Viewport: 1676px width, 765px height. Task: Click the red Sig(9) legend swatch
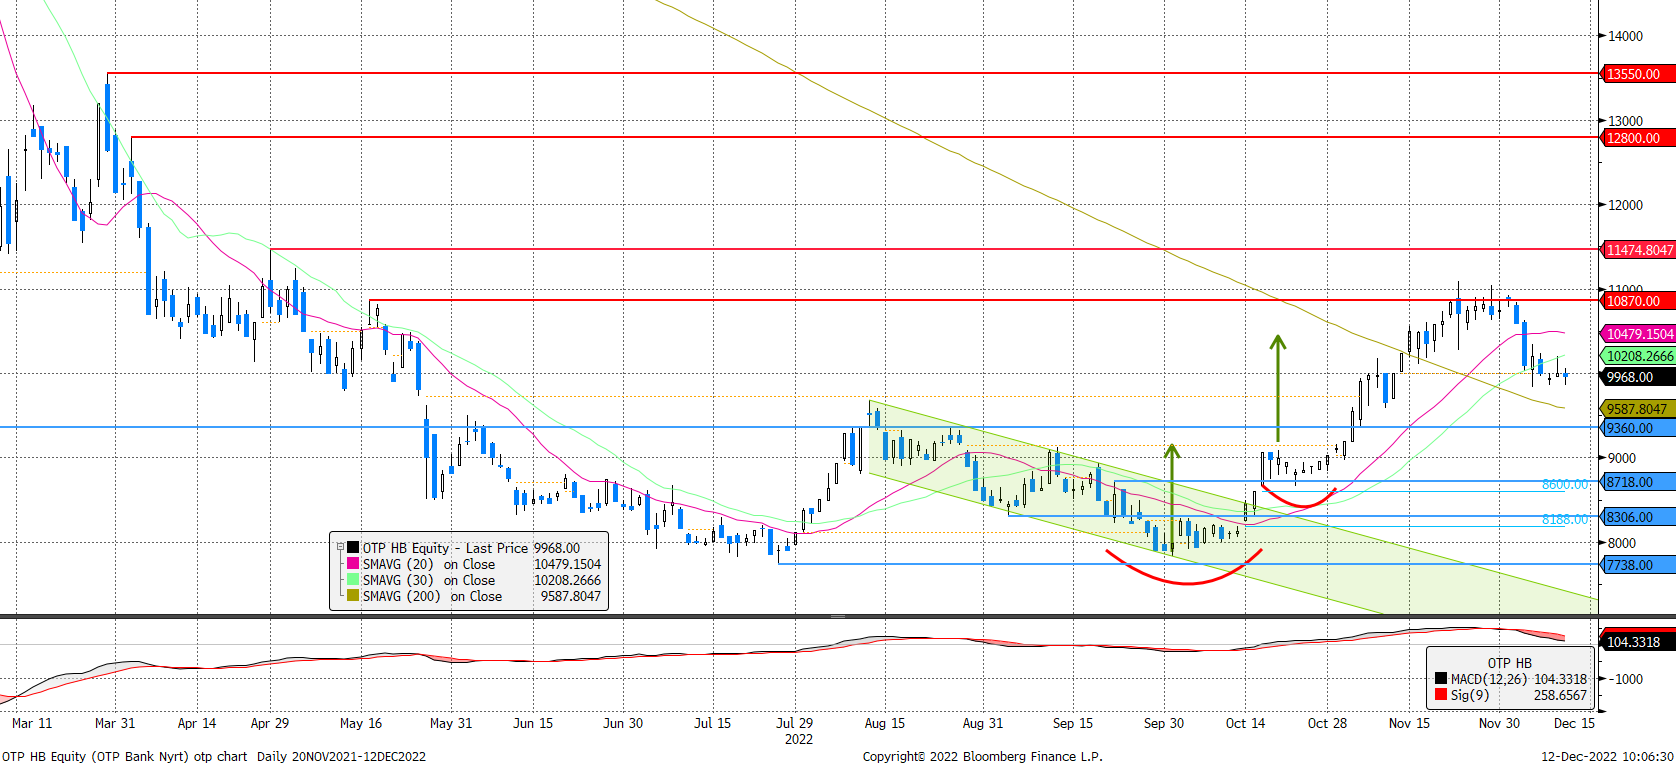[x=1441, y=695]
